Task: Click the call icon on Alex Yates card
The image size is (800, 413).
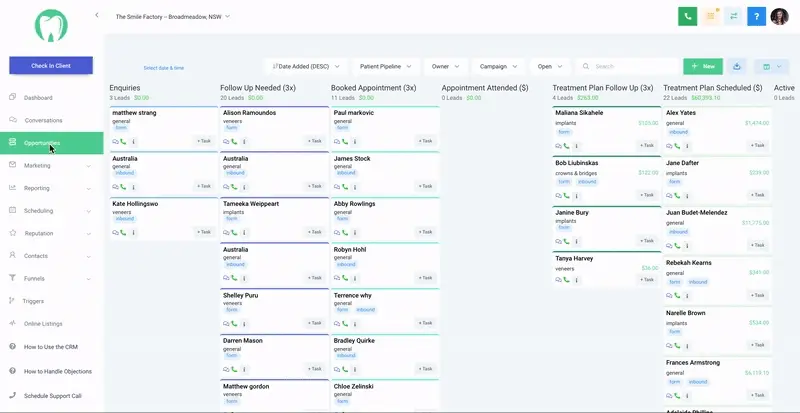Action: pyautogui.click(x=677, y=145)
